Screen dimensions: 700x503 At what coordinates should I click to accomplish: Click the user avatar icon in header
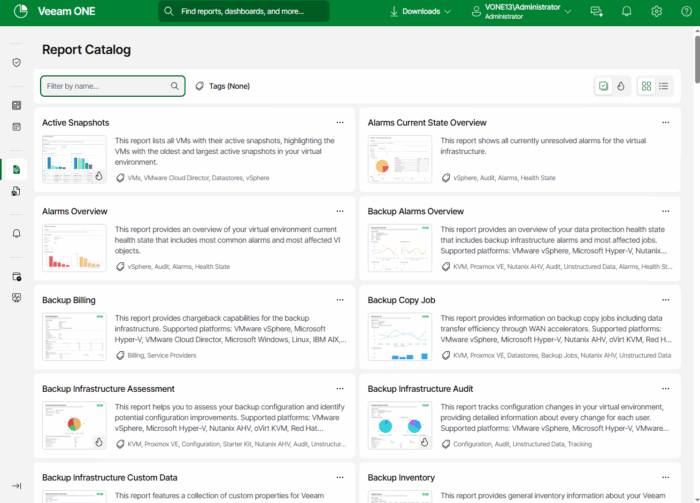point(476,11)
